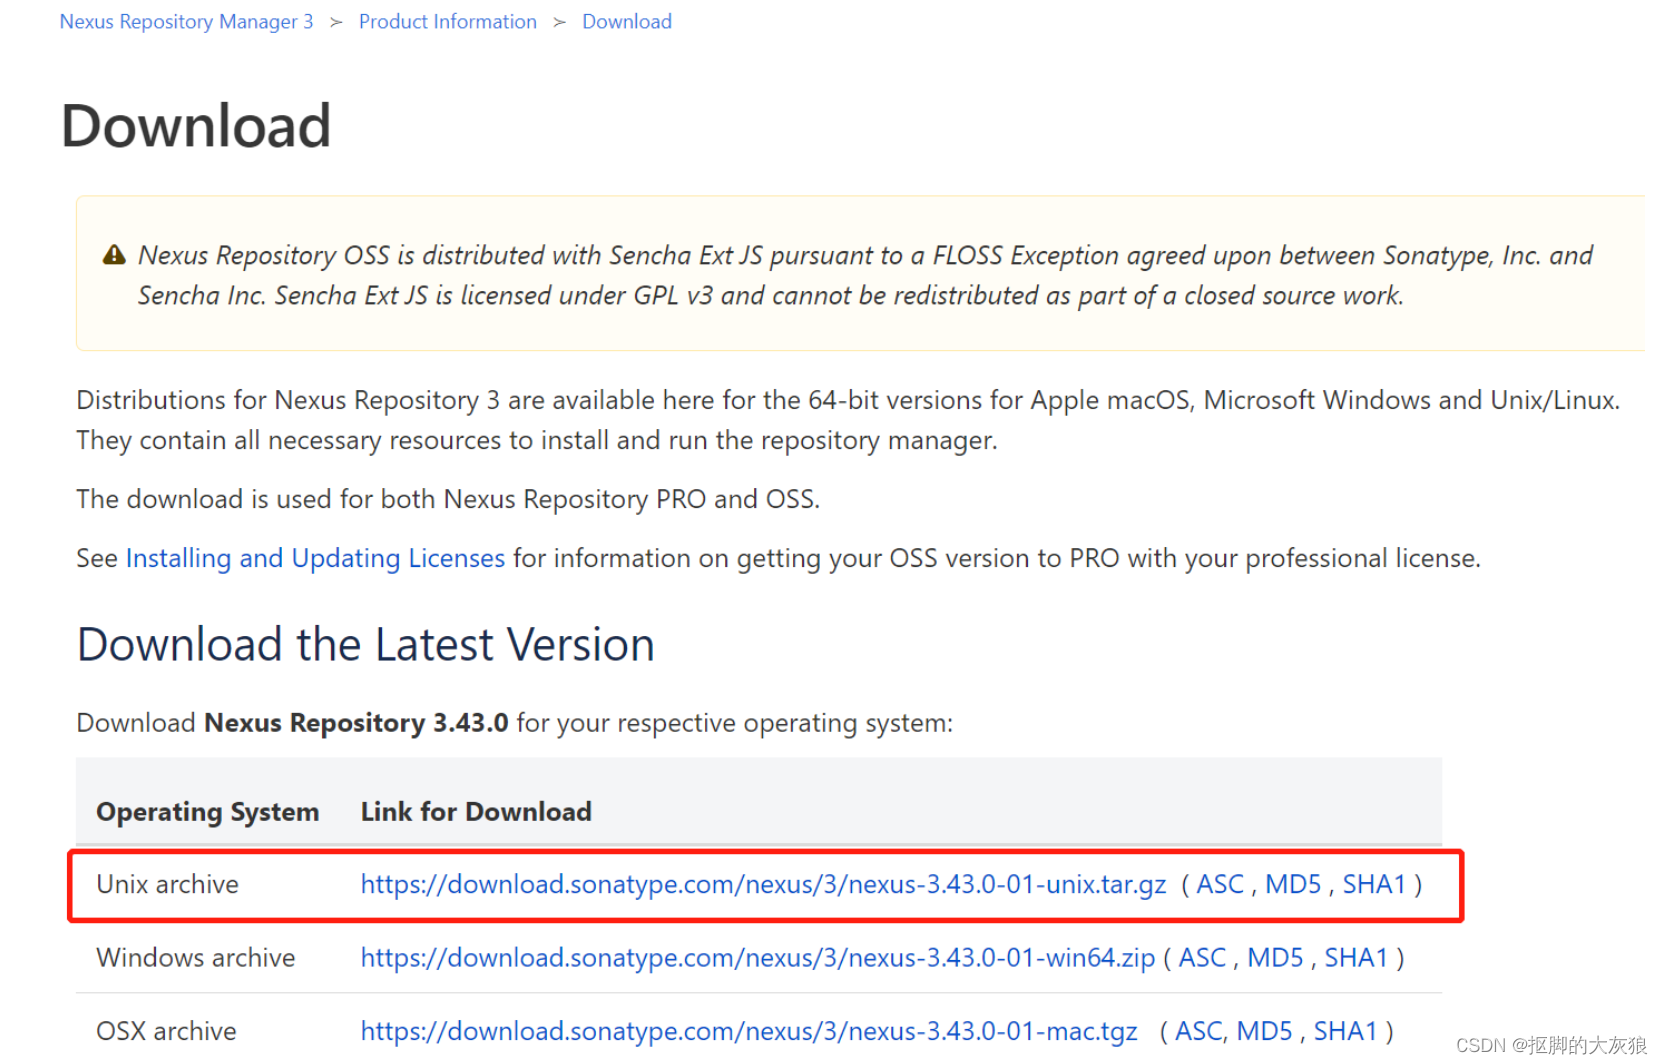Download the win64.zip archive link
This screenshot has width=1663, height=1064.
click(758, 958)
